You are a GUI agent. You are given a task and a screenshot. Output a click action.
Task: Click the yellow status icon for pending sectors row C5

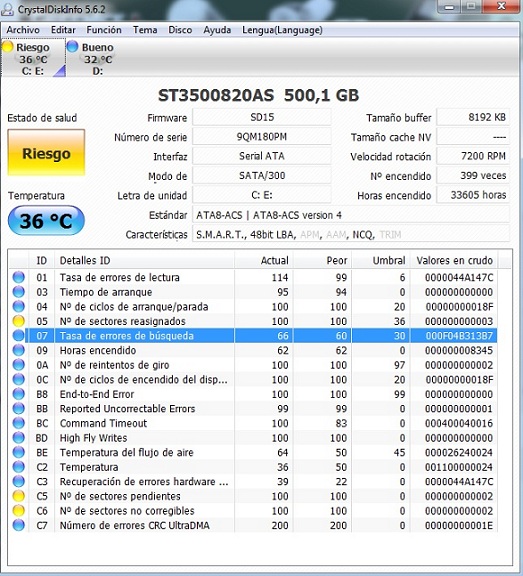coord(18,496)
